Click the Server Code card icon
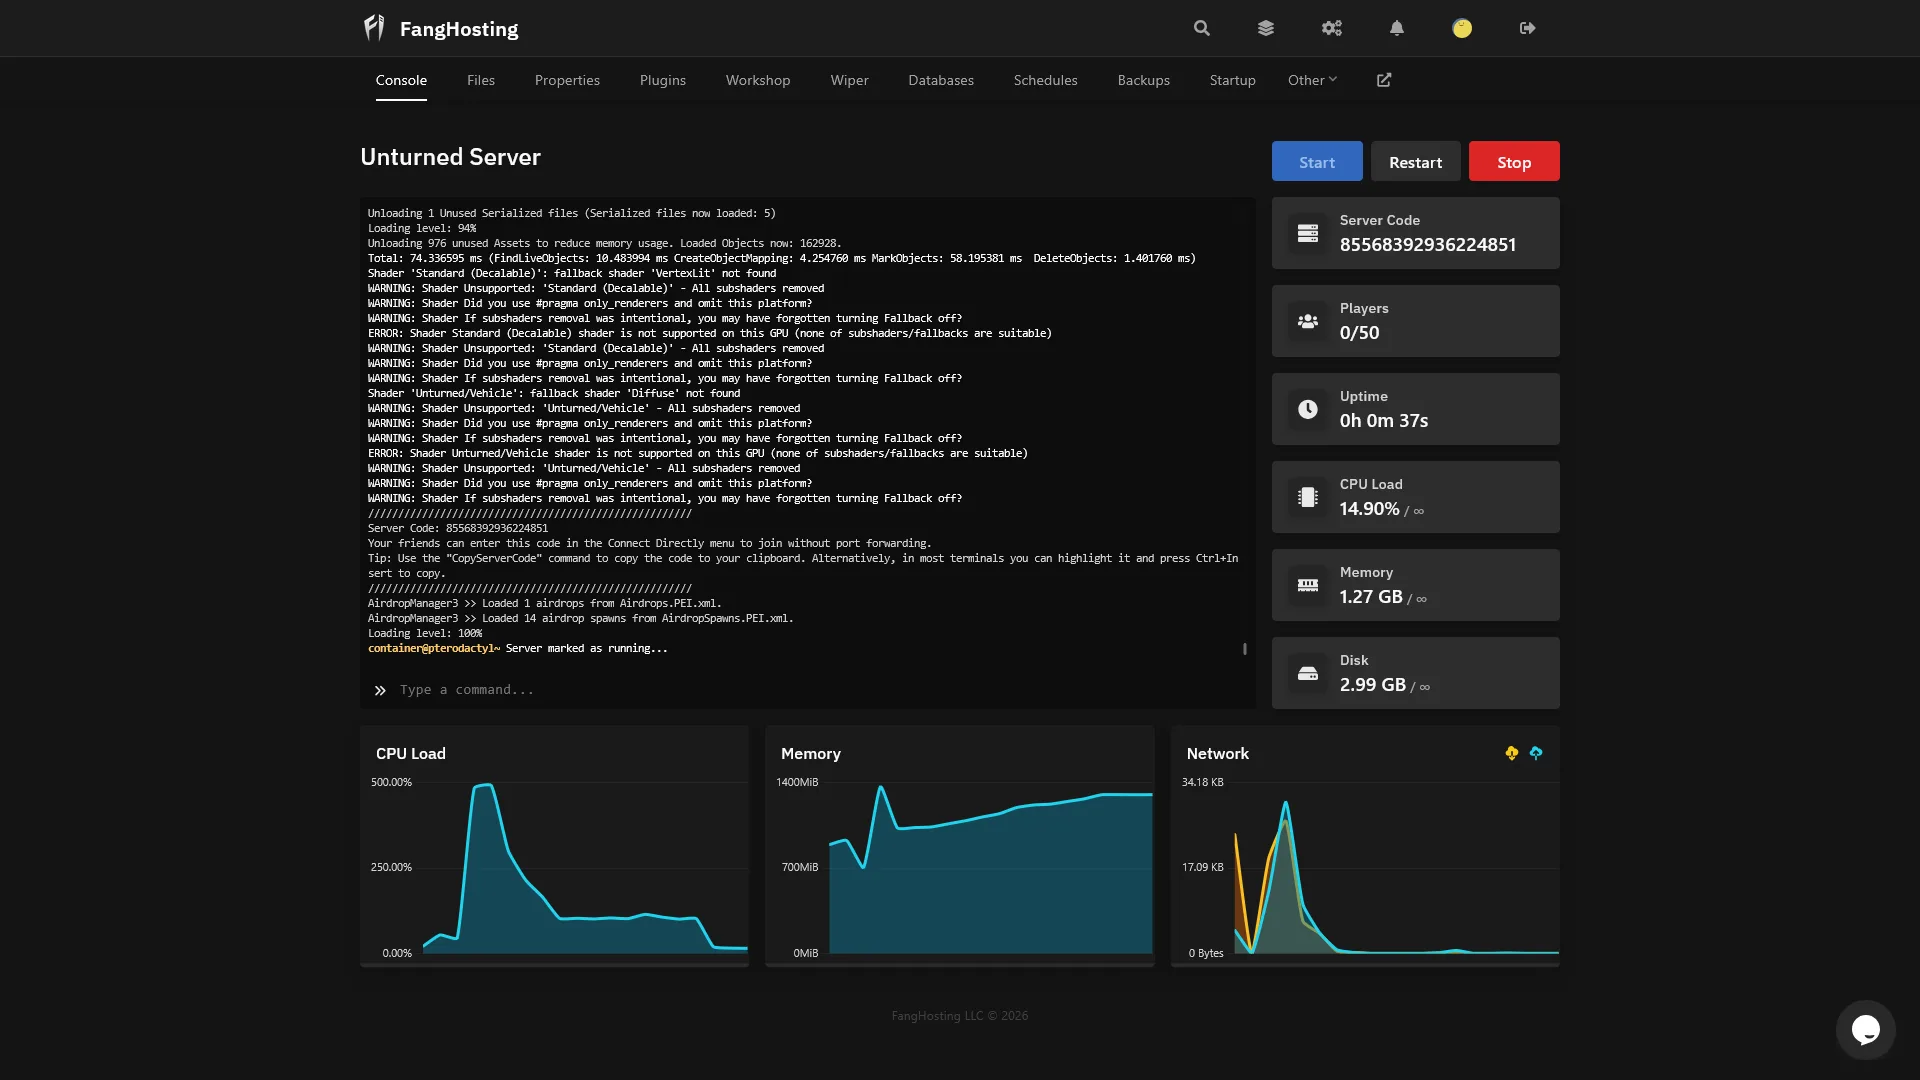Screen dimensions: 1920x1080 point(1308,233)
